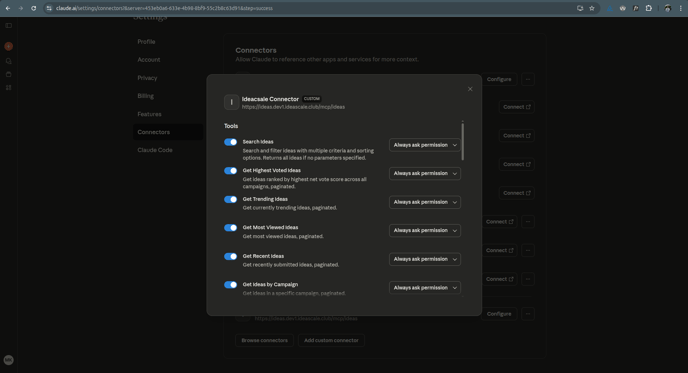
Task: Configure the connector in the ideas.dev1.ideascale.club row
Action: click(x=499, y=314)
